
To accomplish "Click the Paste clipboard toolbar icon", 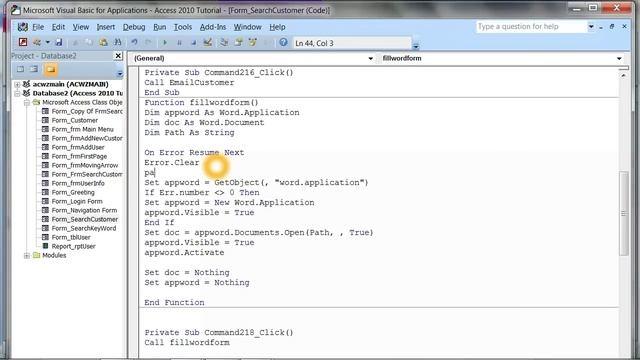I will (x=103, y=42).
